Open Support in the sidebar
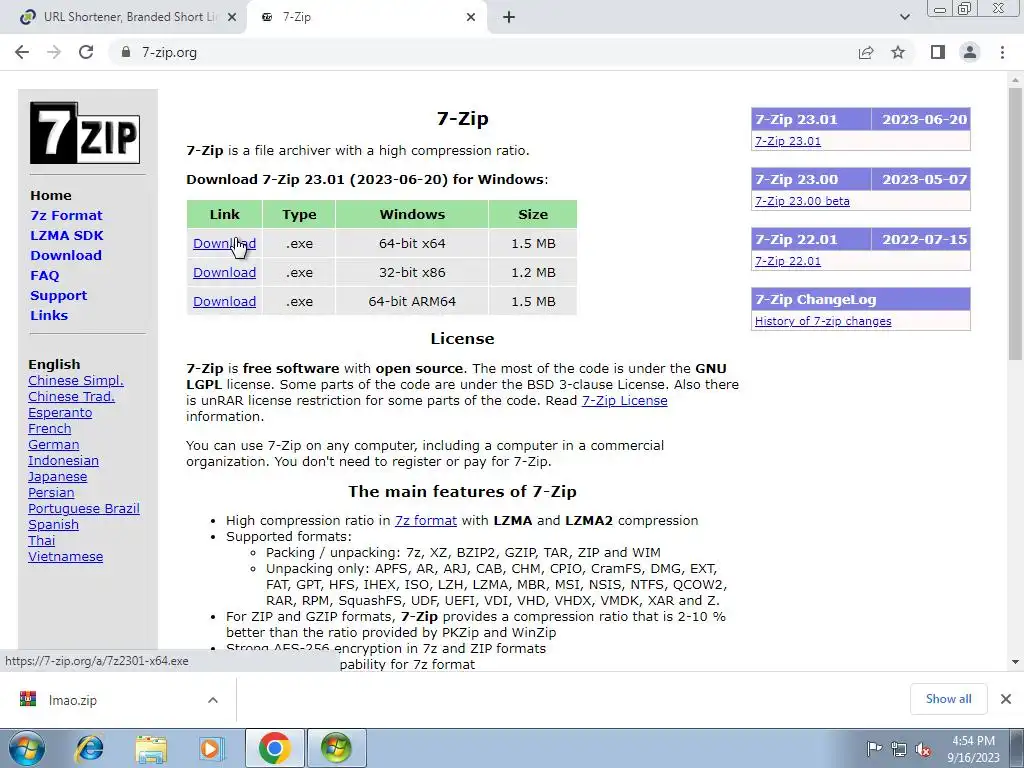The height and width of the screenshot is (768, 1024). pyautogui.click(x=58, y=295)
